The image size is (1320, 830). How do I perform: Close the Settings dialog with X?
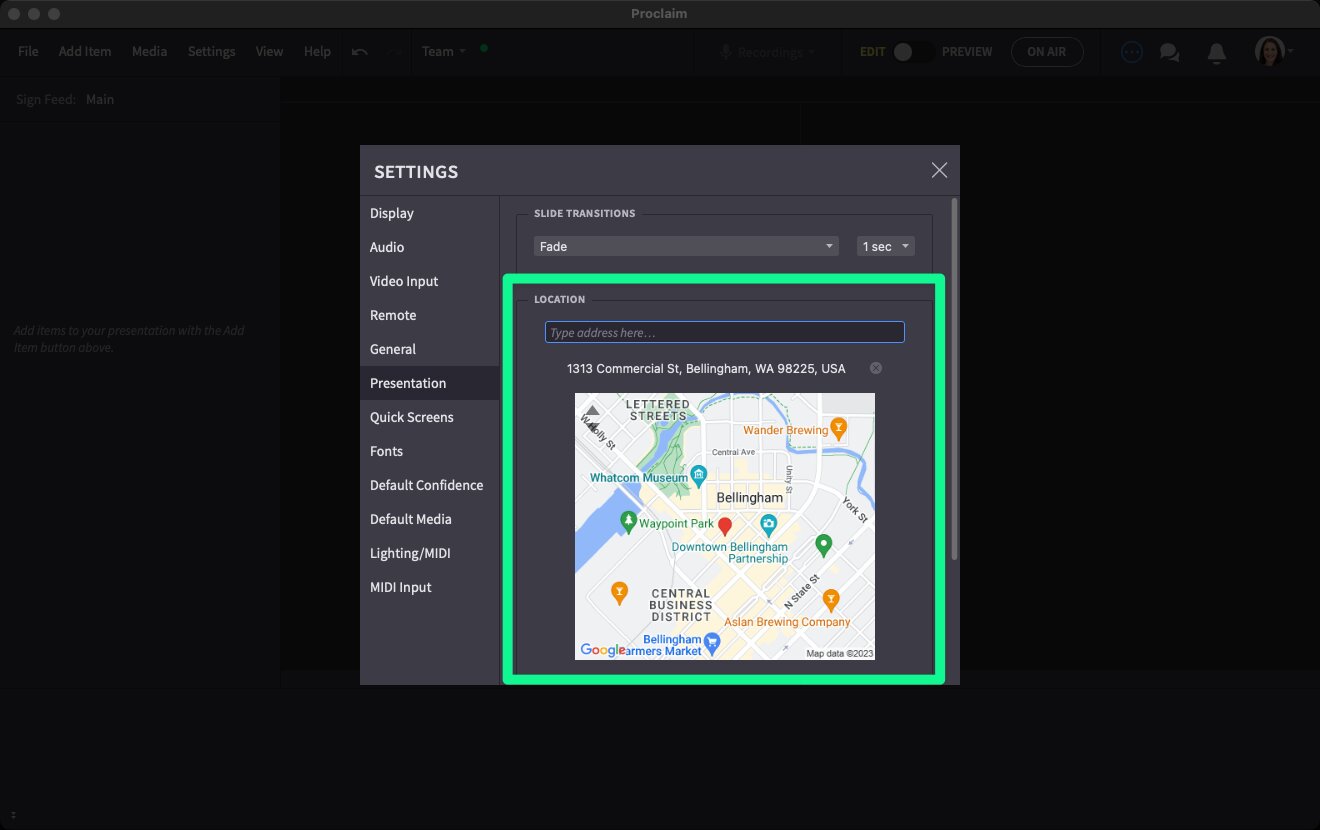(x=939, y=170)
